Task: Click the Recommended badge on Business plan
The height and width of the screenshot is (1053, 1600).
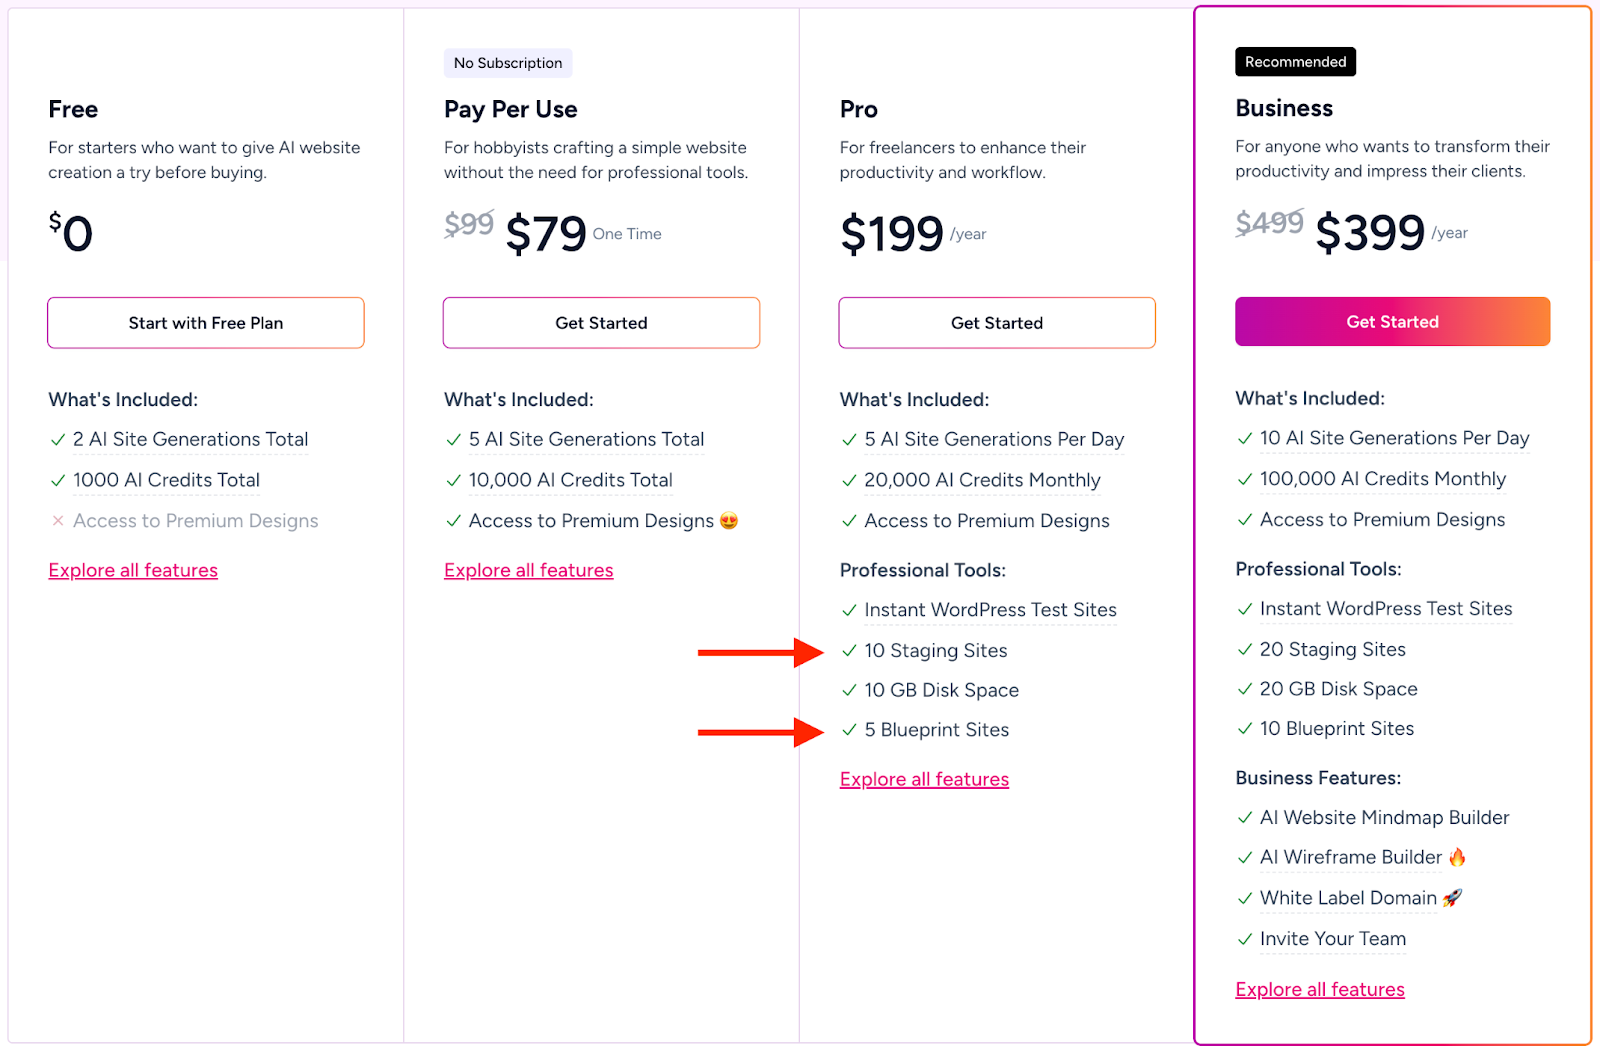Action: 1294,61
